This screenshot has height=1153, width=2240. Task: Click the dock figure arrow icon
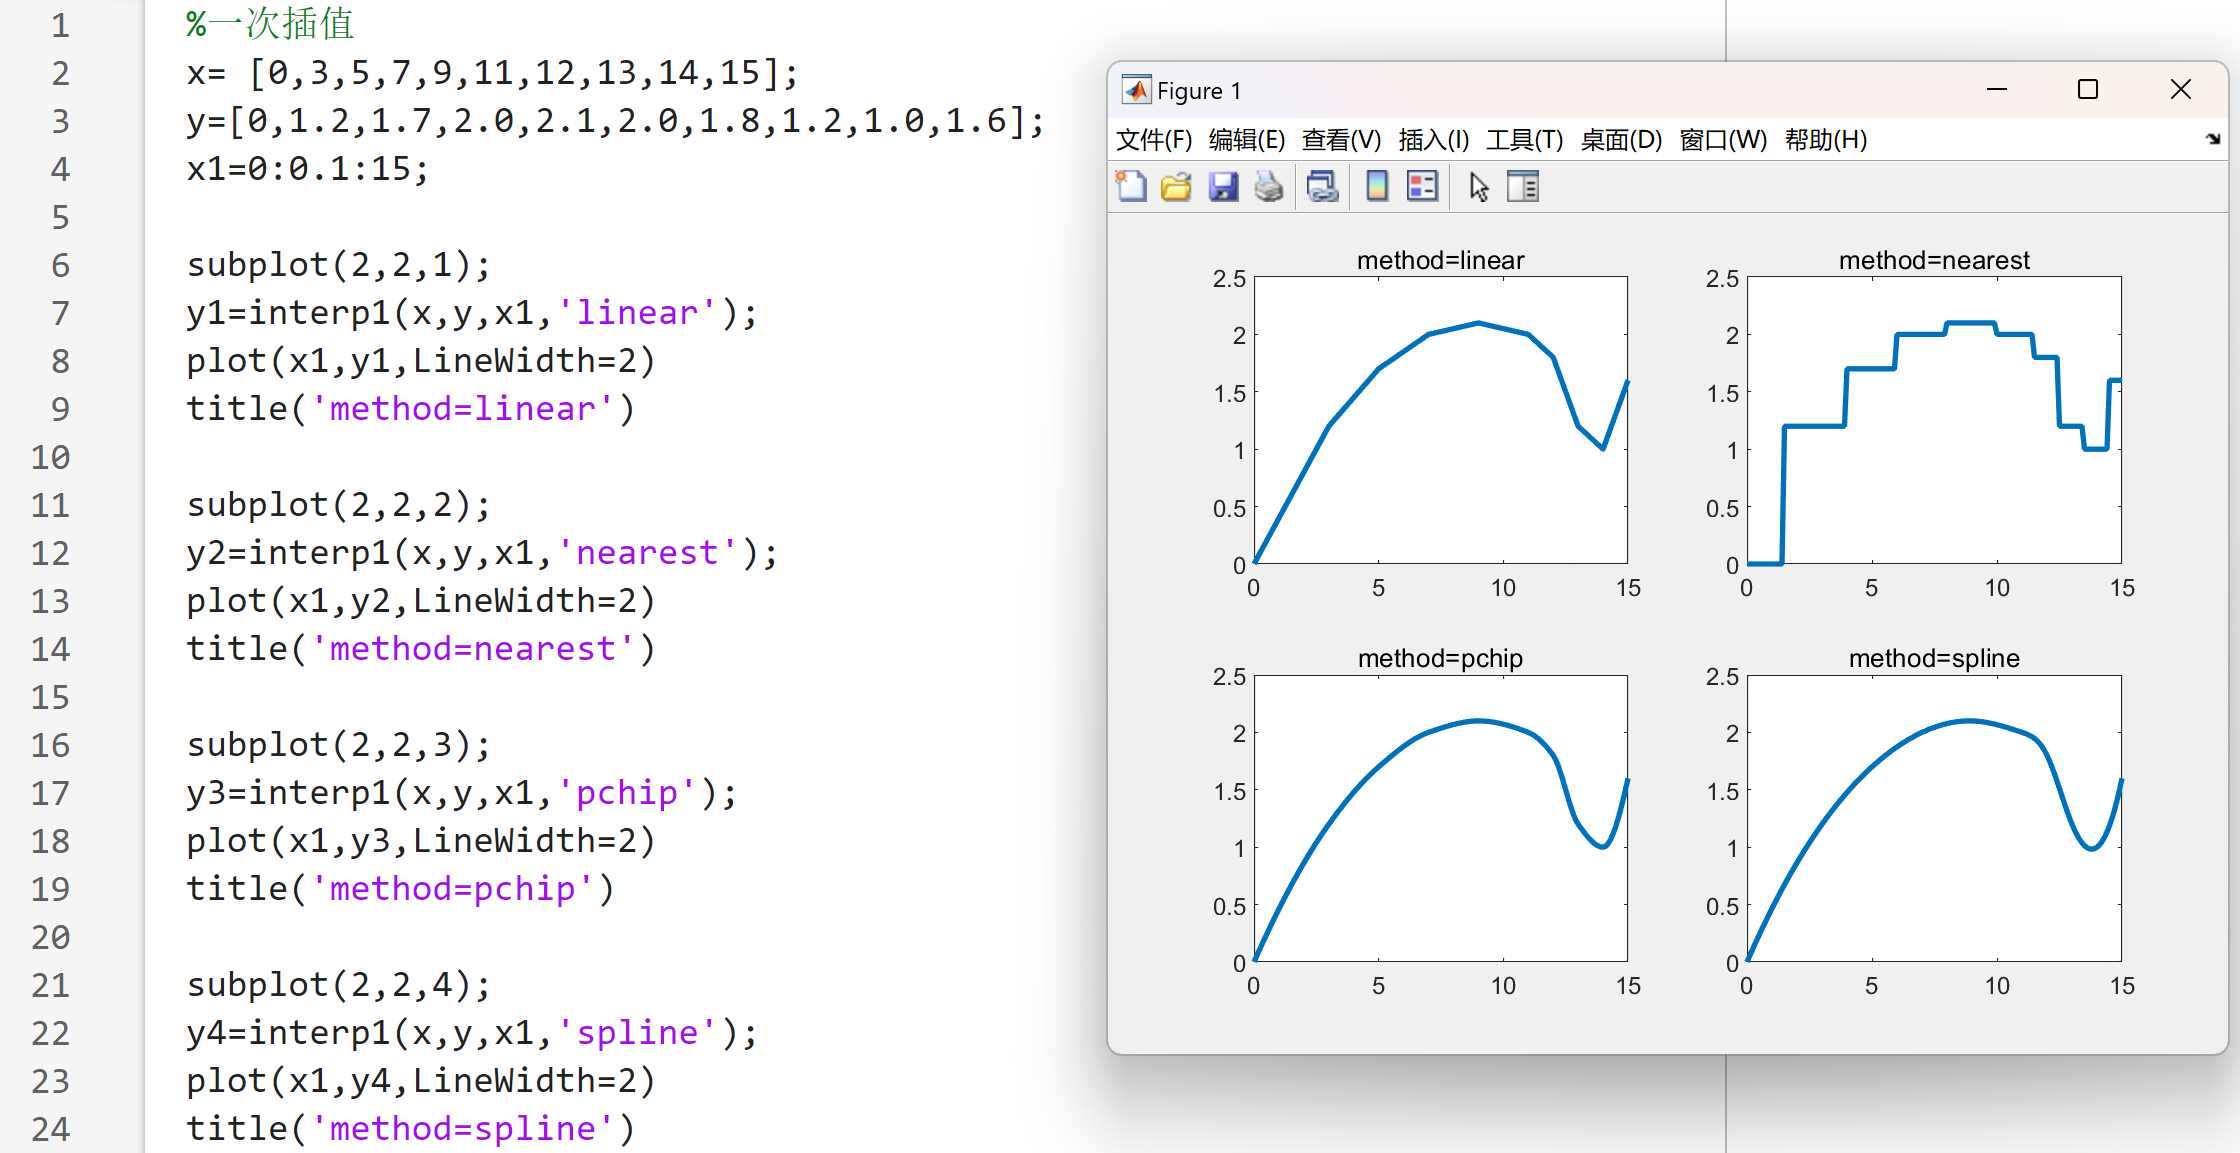(x=2212, y=139)
